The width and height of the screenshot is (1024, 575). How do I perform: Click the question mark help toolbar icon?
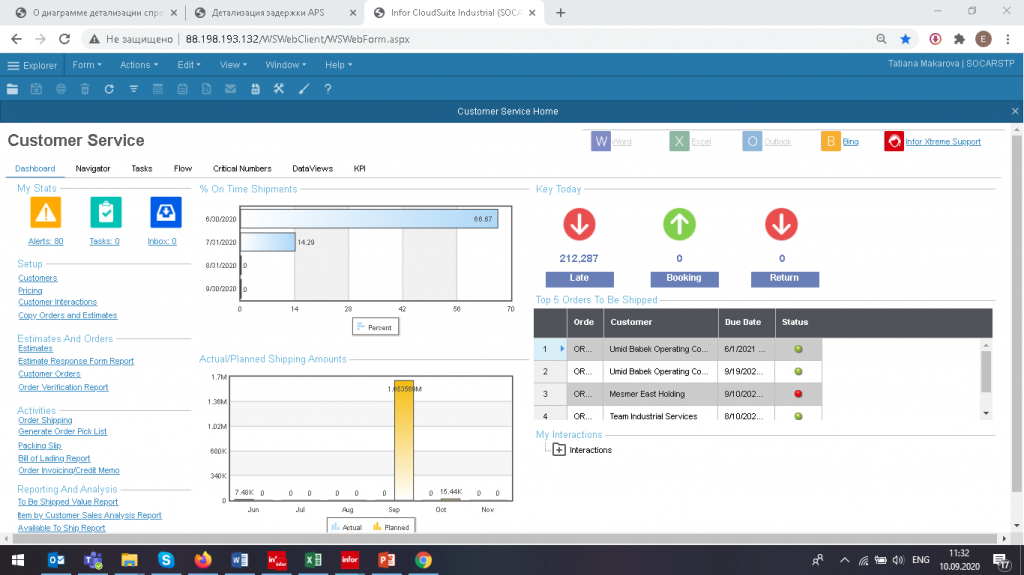pyautogui.click(x=328, y=89)
